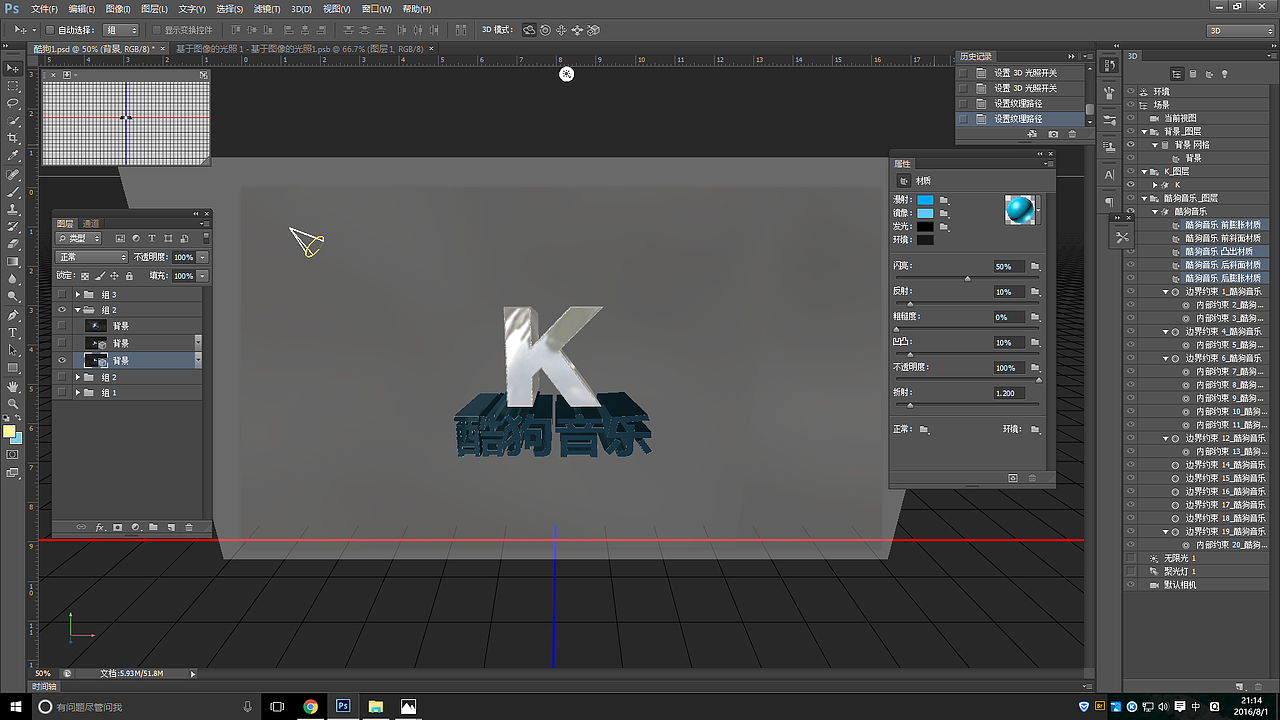
Task: Open the 3D(D) menu
Action: (x=302, y=9)
